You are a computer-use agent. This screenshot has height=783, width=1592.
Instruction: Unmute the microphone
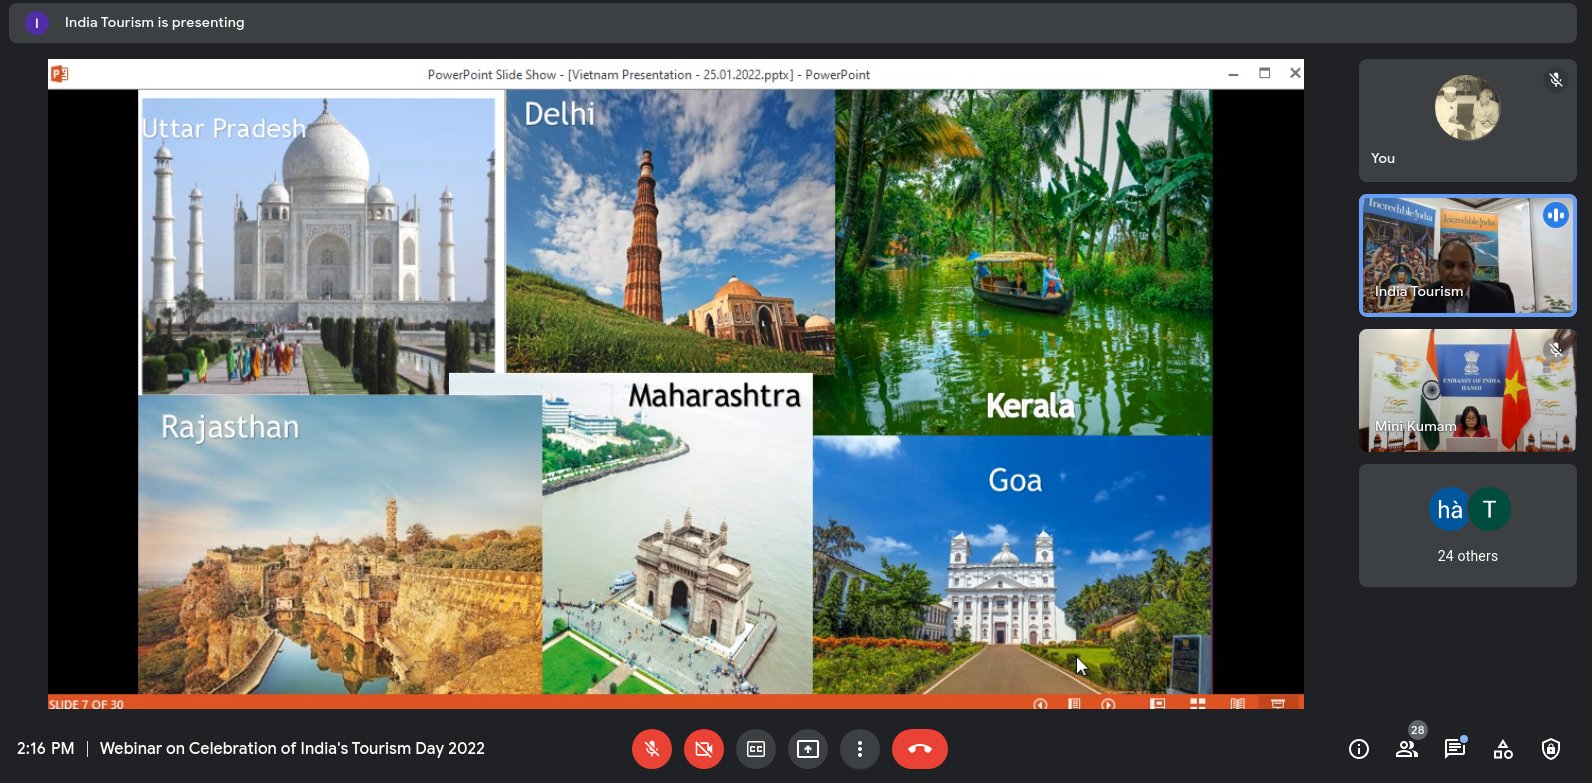tap(651, 749)
